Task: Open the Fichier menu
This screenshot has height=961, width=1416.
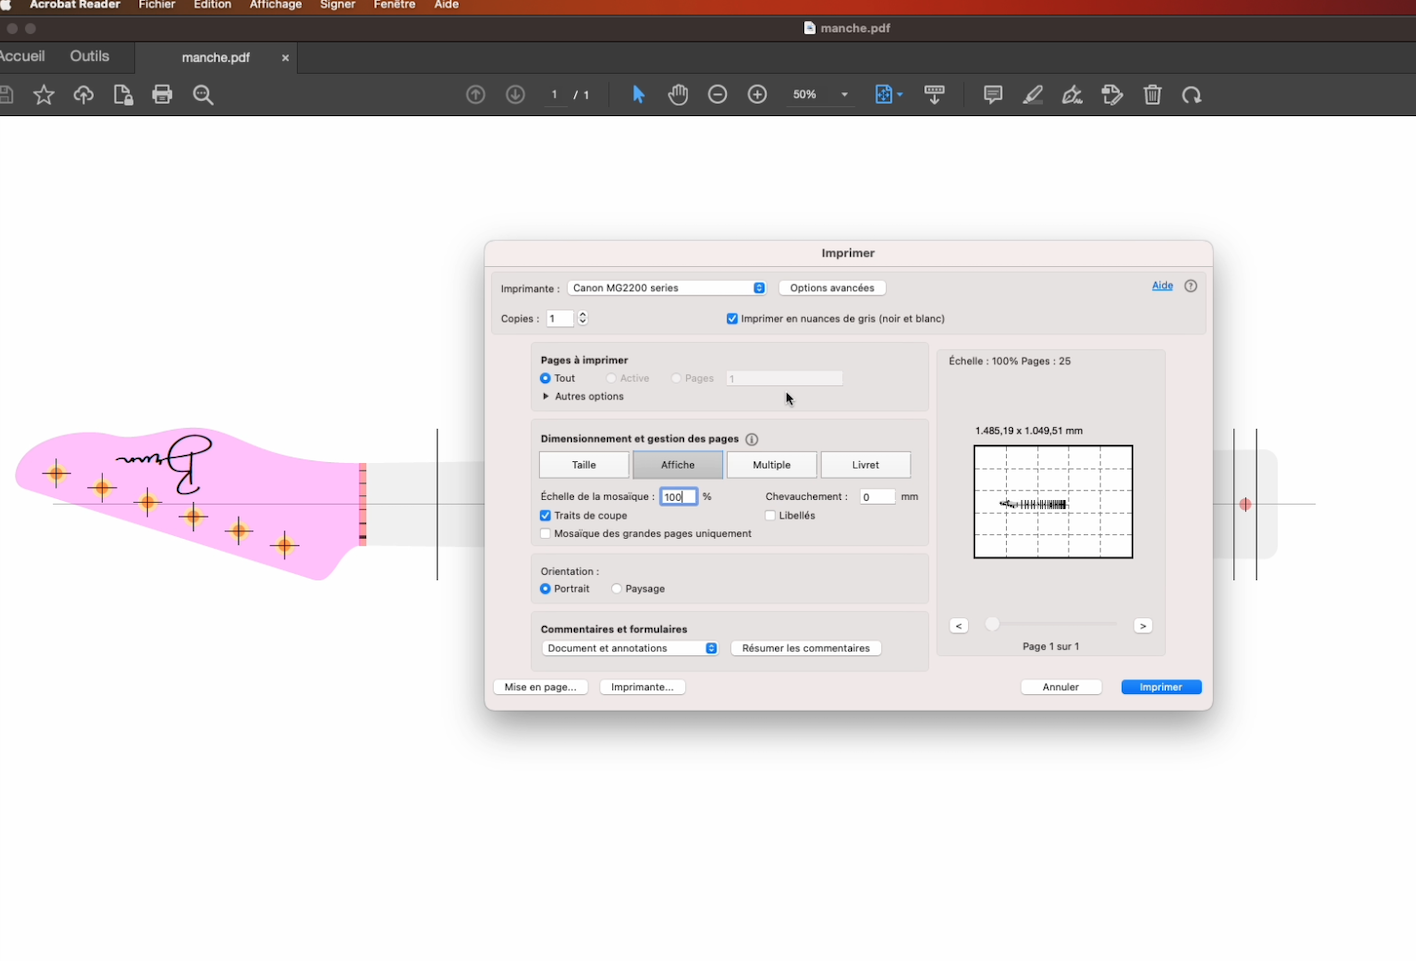Action: 157,5
